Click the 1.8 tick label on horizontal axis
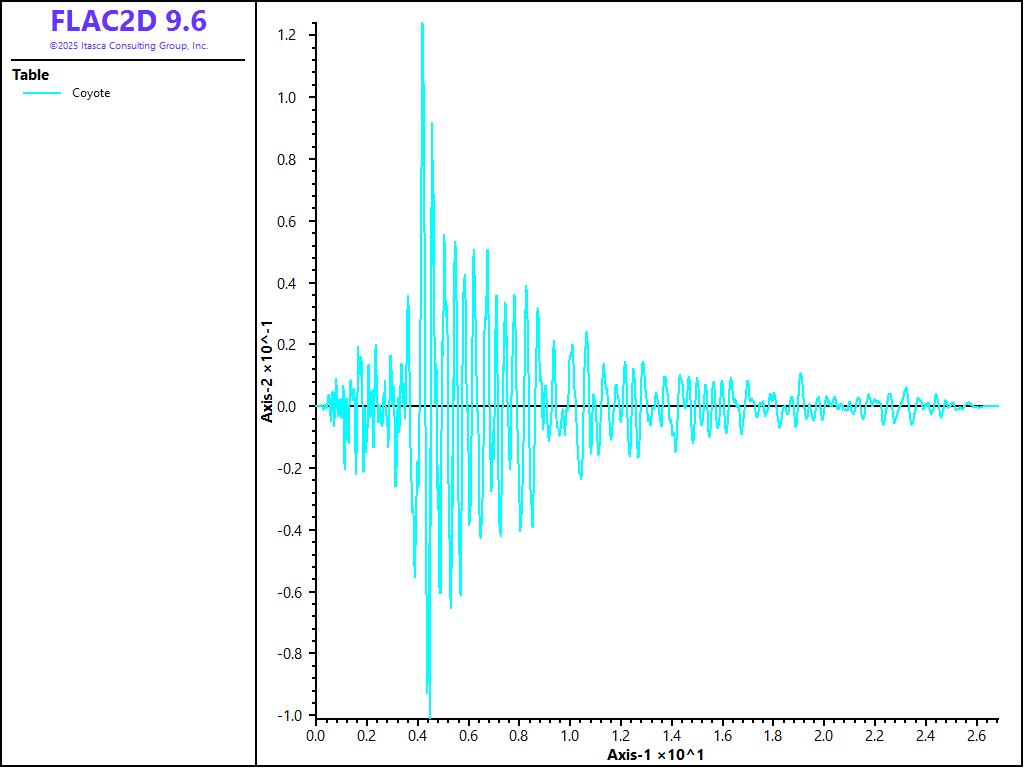This screenshot has height=768, width=1024. click(x=772, y=737)
